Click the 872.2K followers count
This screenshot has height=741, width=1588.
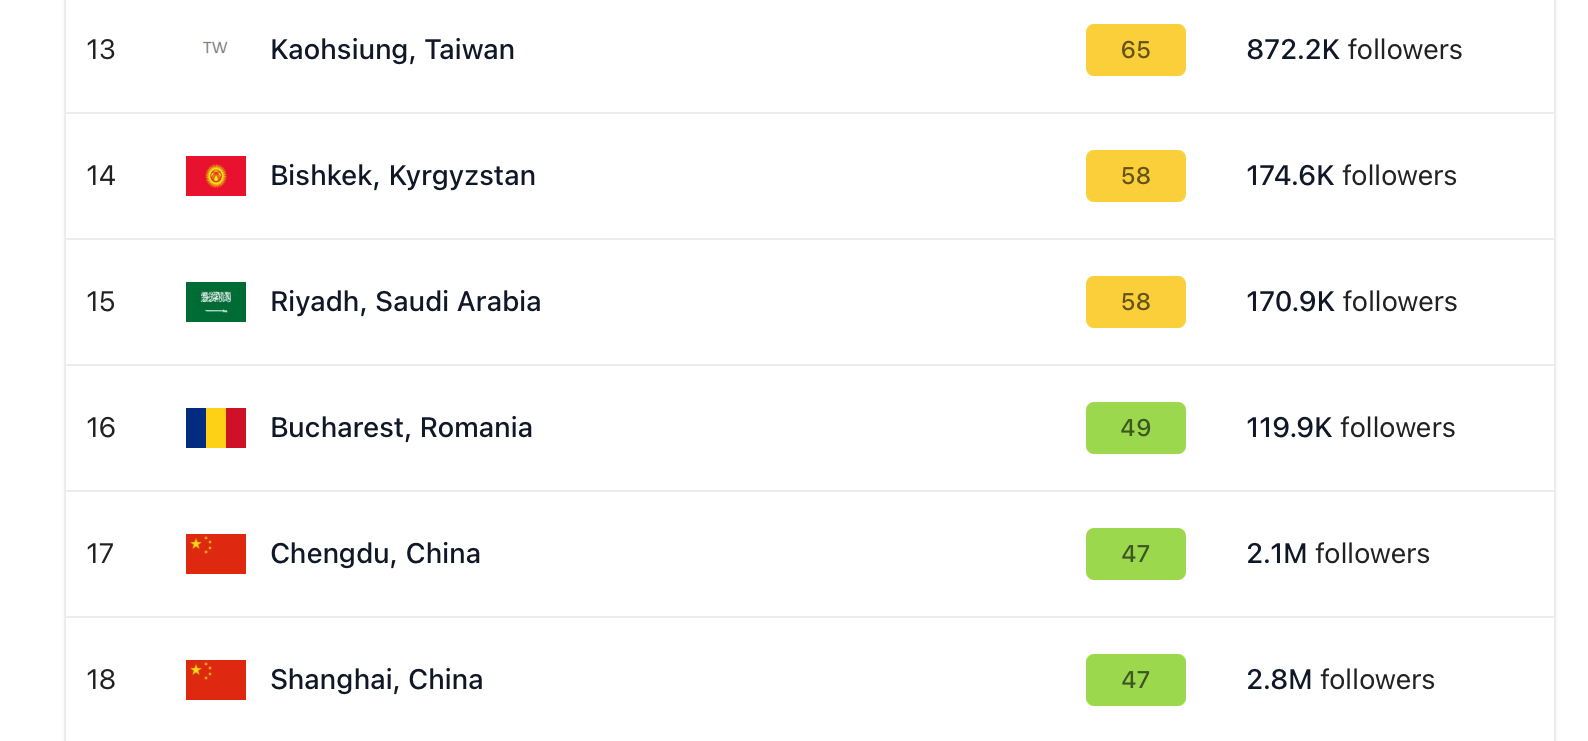[1353, 50]
